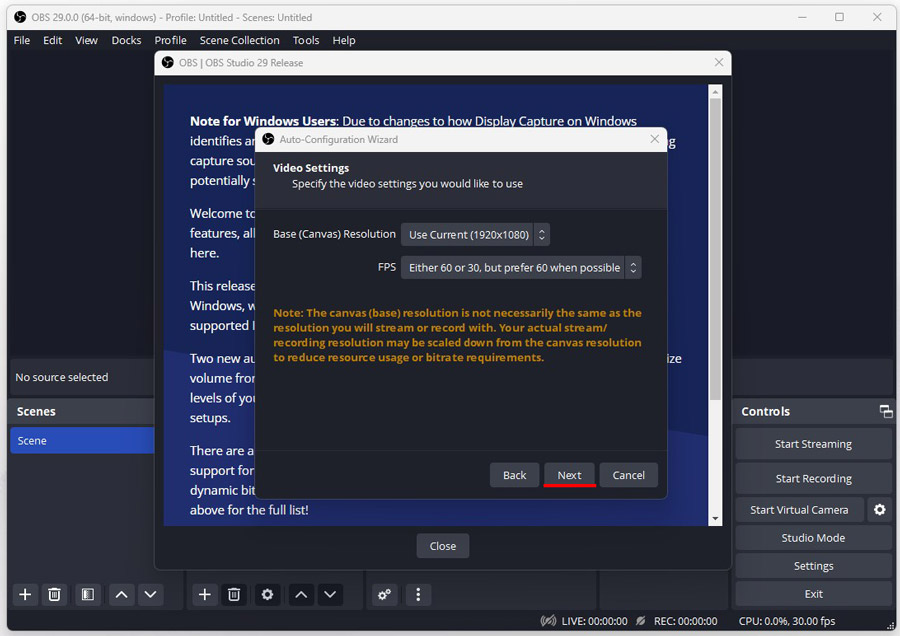Click release notes scroll up arrow
Screen dimensions: 900x636
tap(715, 91)
